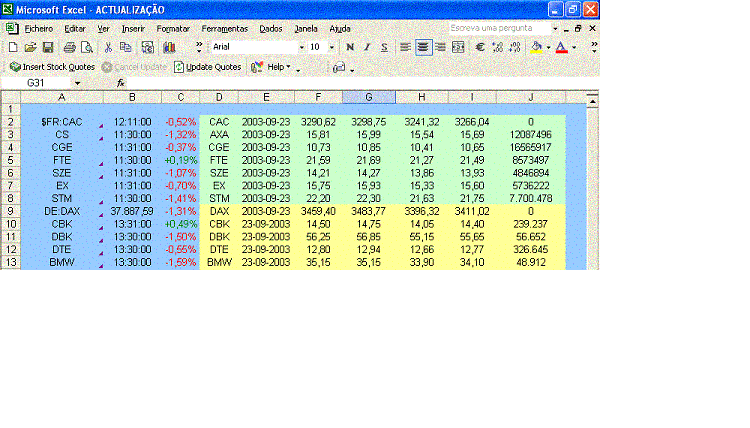Click Update Quotes button
The width and height of the screenshot is (750, 428).
(208, 67)
